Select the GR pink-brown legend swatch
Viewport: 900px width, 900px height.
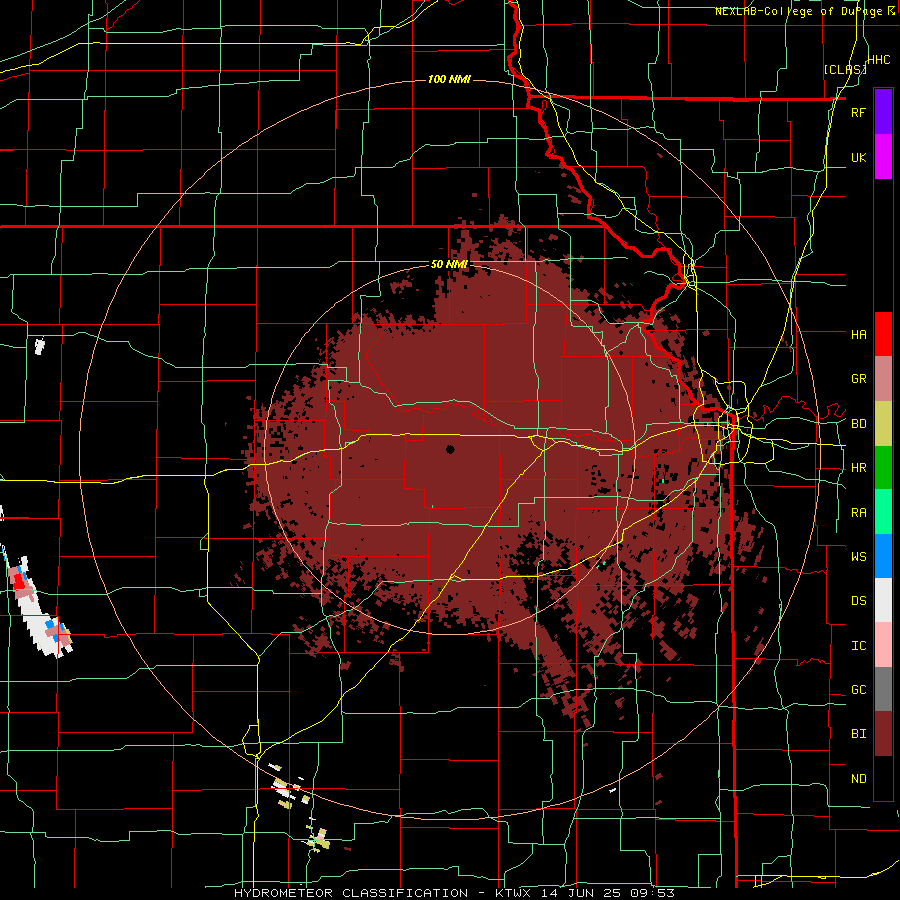883,378
